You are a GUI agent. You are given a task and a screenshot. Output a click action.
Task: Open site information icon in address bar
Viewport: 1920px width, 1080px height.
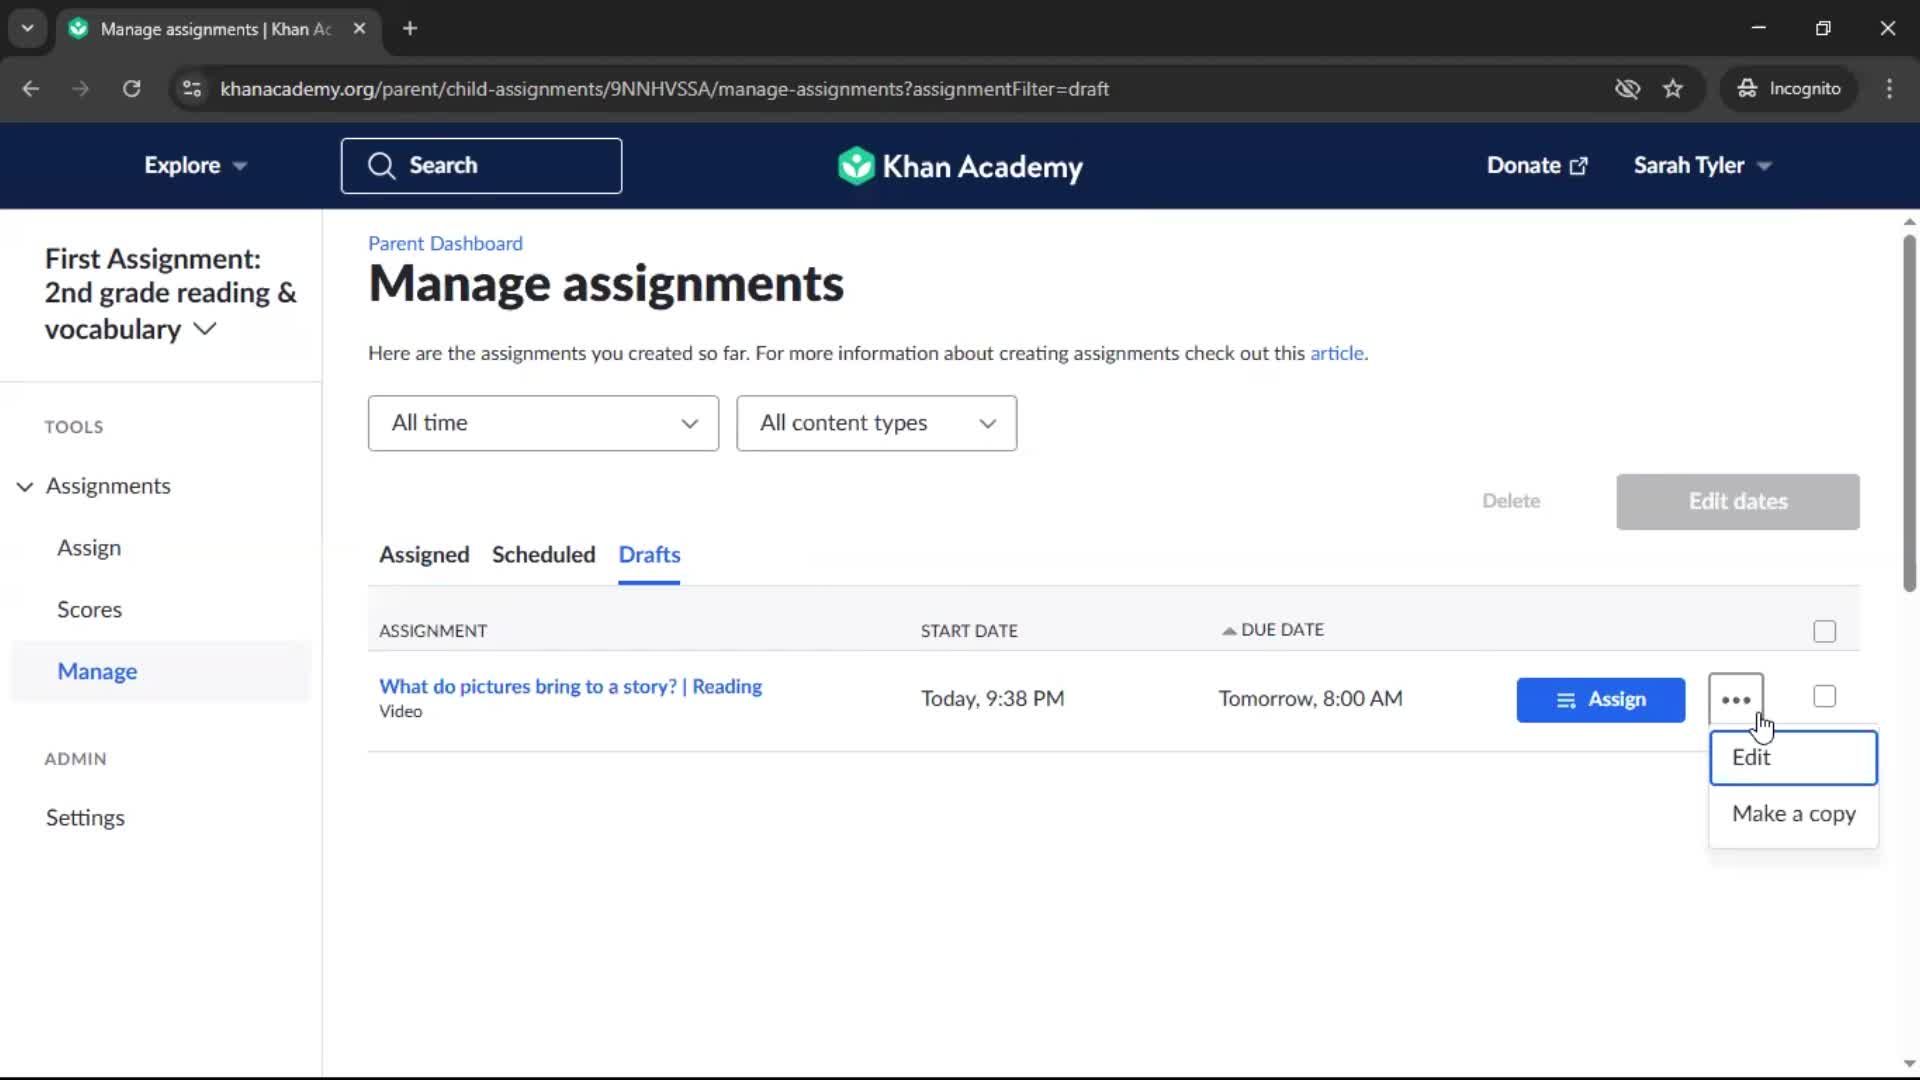click(192, 88)
